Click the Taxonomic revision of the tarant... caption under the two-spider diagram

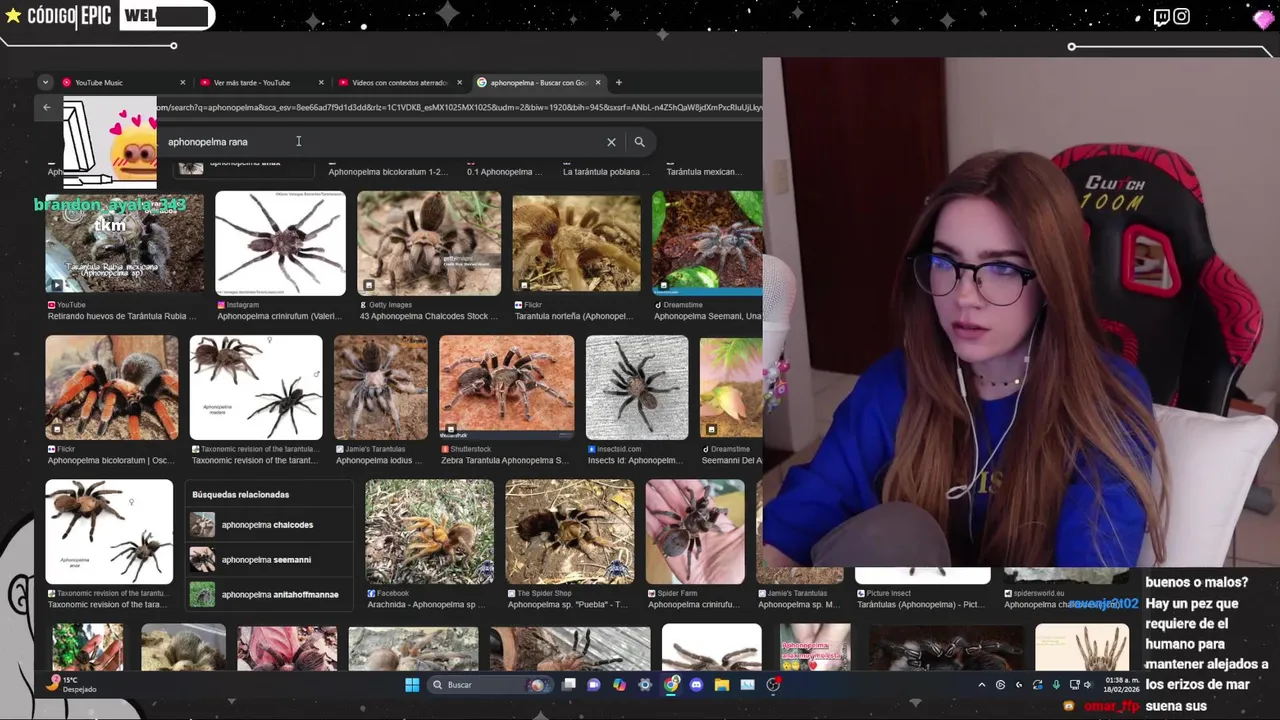(255, 460)
